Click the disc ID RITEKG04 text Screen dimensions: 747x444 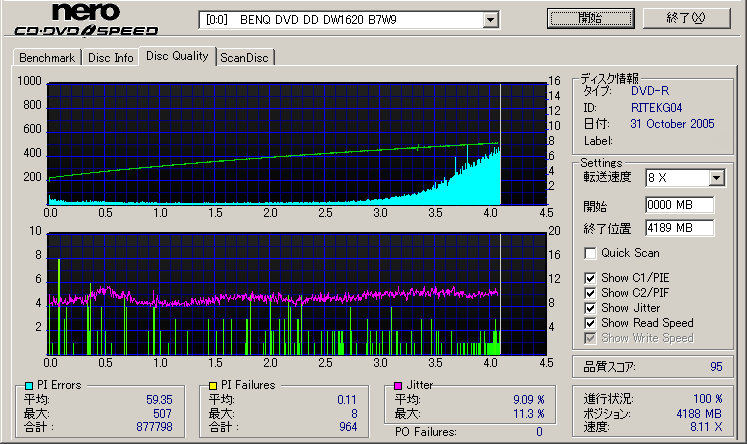656,108
